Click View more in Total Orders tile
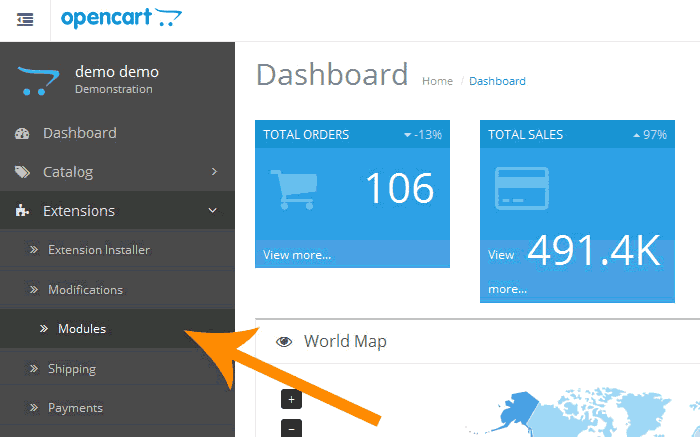Screen dimensions: 700x437 click(297, 255)
